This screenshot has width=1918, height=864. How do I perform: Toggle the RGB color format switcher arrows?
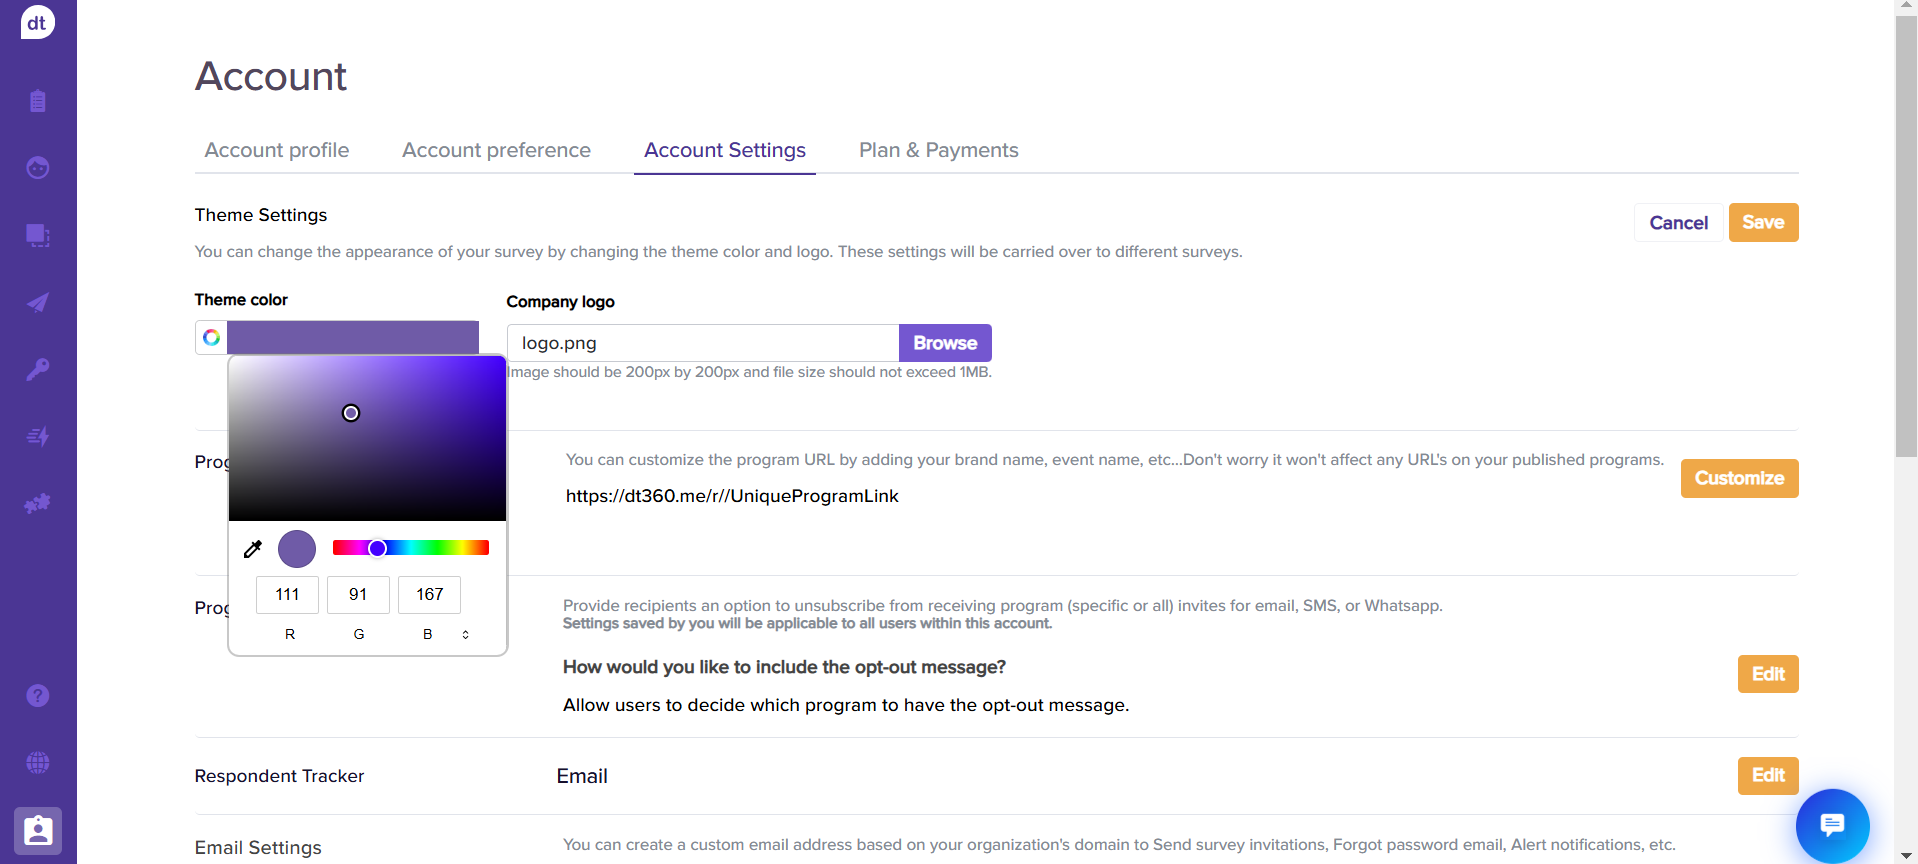pos(465,634)
